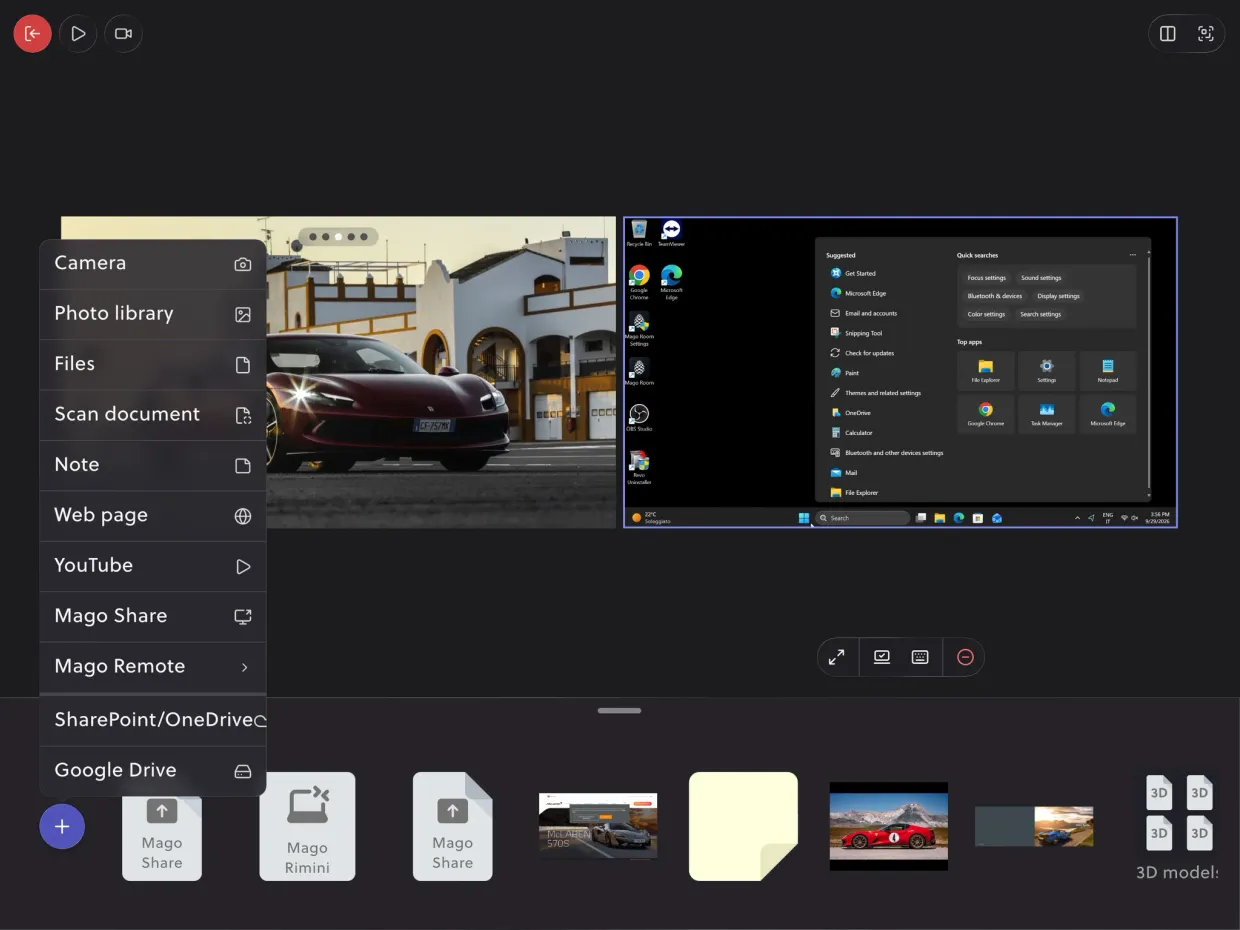Select the Color settings quick search

pos(986,314)
